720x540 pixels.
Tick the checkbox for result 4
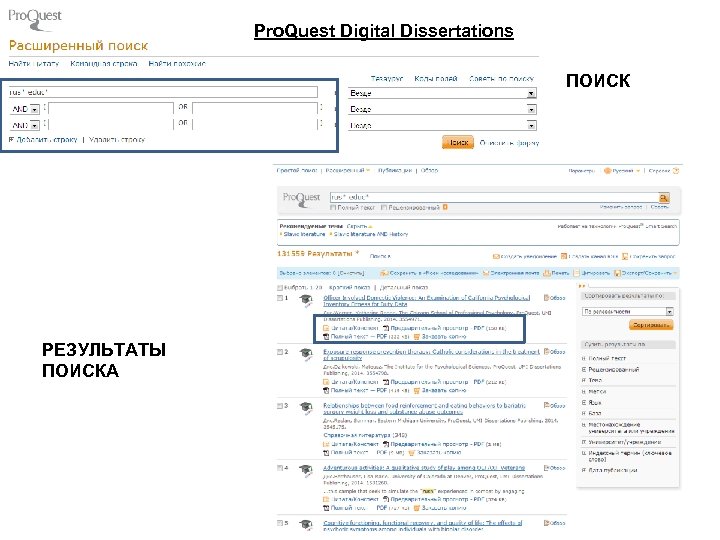pyautogui.click(x=280, y=468)
